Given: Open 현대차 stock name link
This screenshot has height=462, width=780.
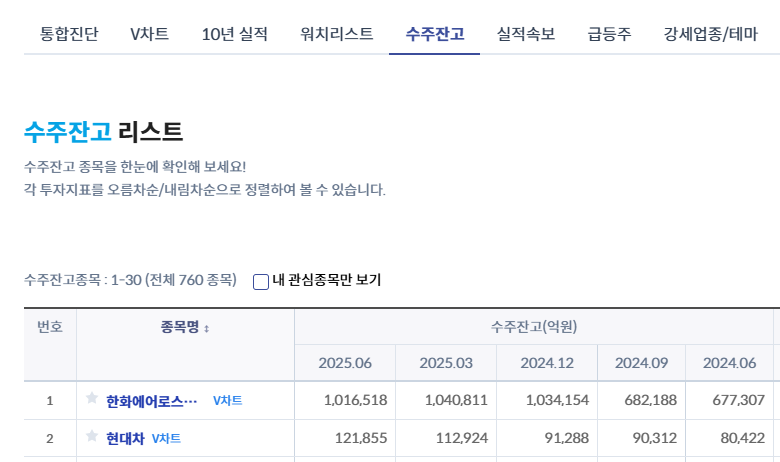Looking at the screenshot, I should tap(126, 438).
